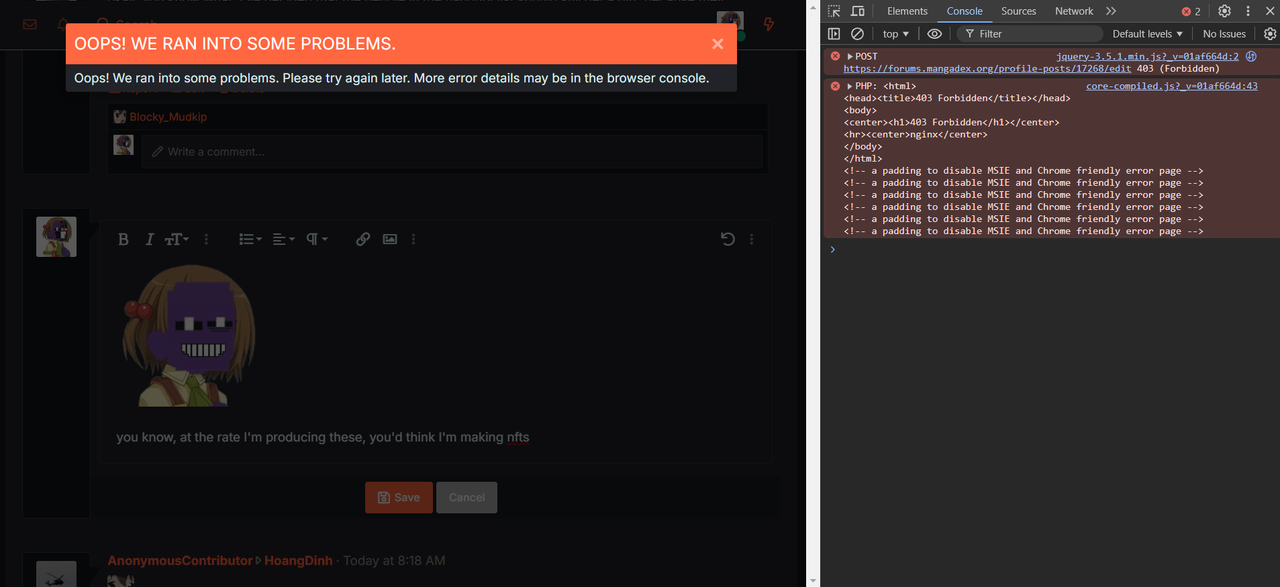Image resolution: width=1280 pixels, height=587 pixels.
Task: Click the '403 Forbidden' title line in console
Action: pos(957,98)
